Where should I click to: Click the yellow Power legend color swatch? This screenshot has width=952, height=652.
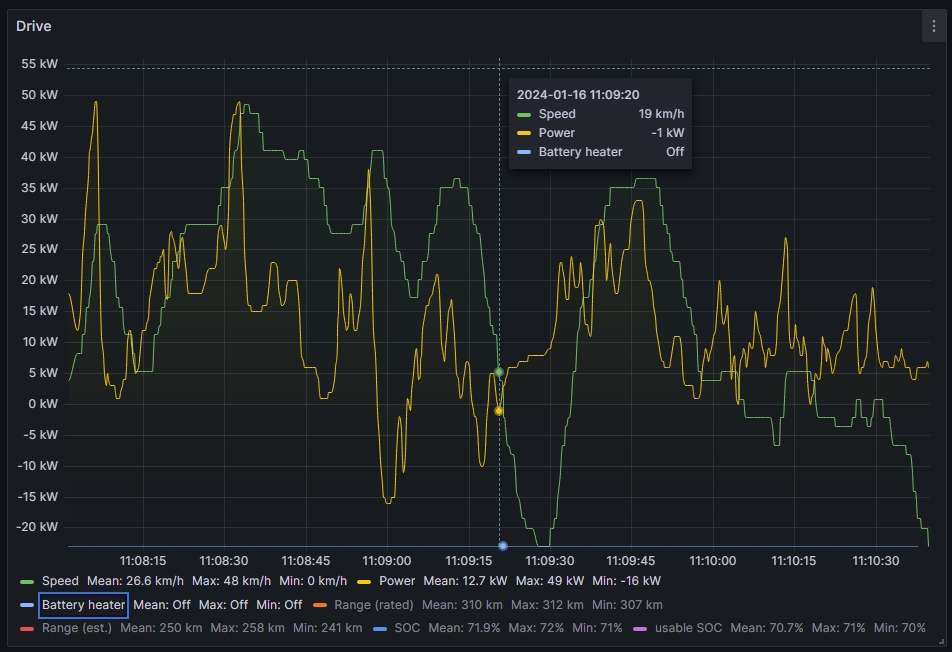[x=364, y=582]
